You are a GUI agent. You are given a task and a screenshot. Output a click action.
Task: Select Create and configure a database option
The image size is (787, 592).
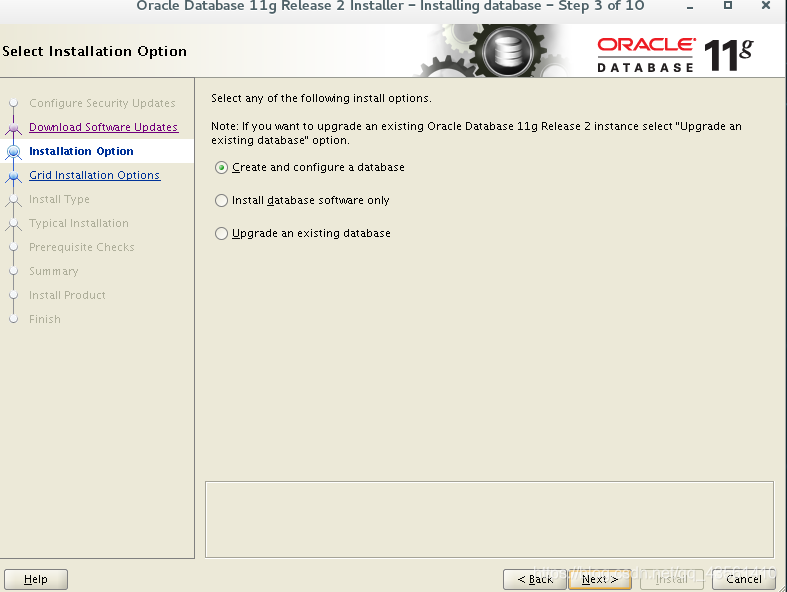pos(310,167)
